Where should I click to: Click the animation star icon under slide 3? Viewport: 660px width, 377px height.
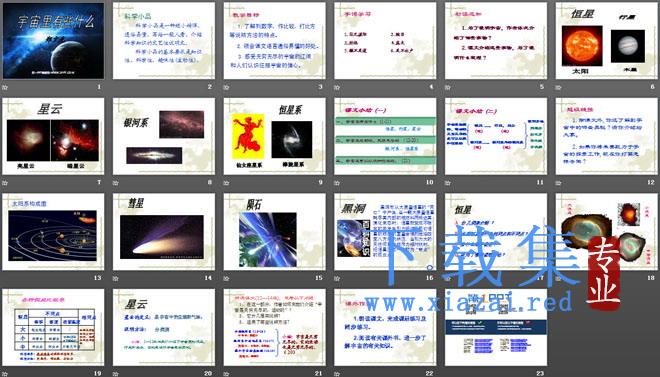[226, 88]
